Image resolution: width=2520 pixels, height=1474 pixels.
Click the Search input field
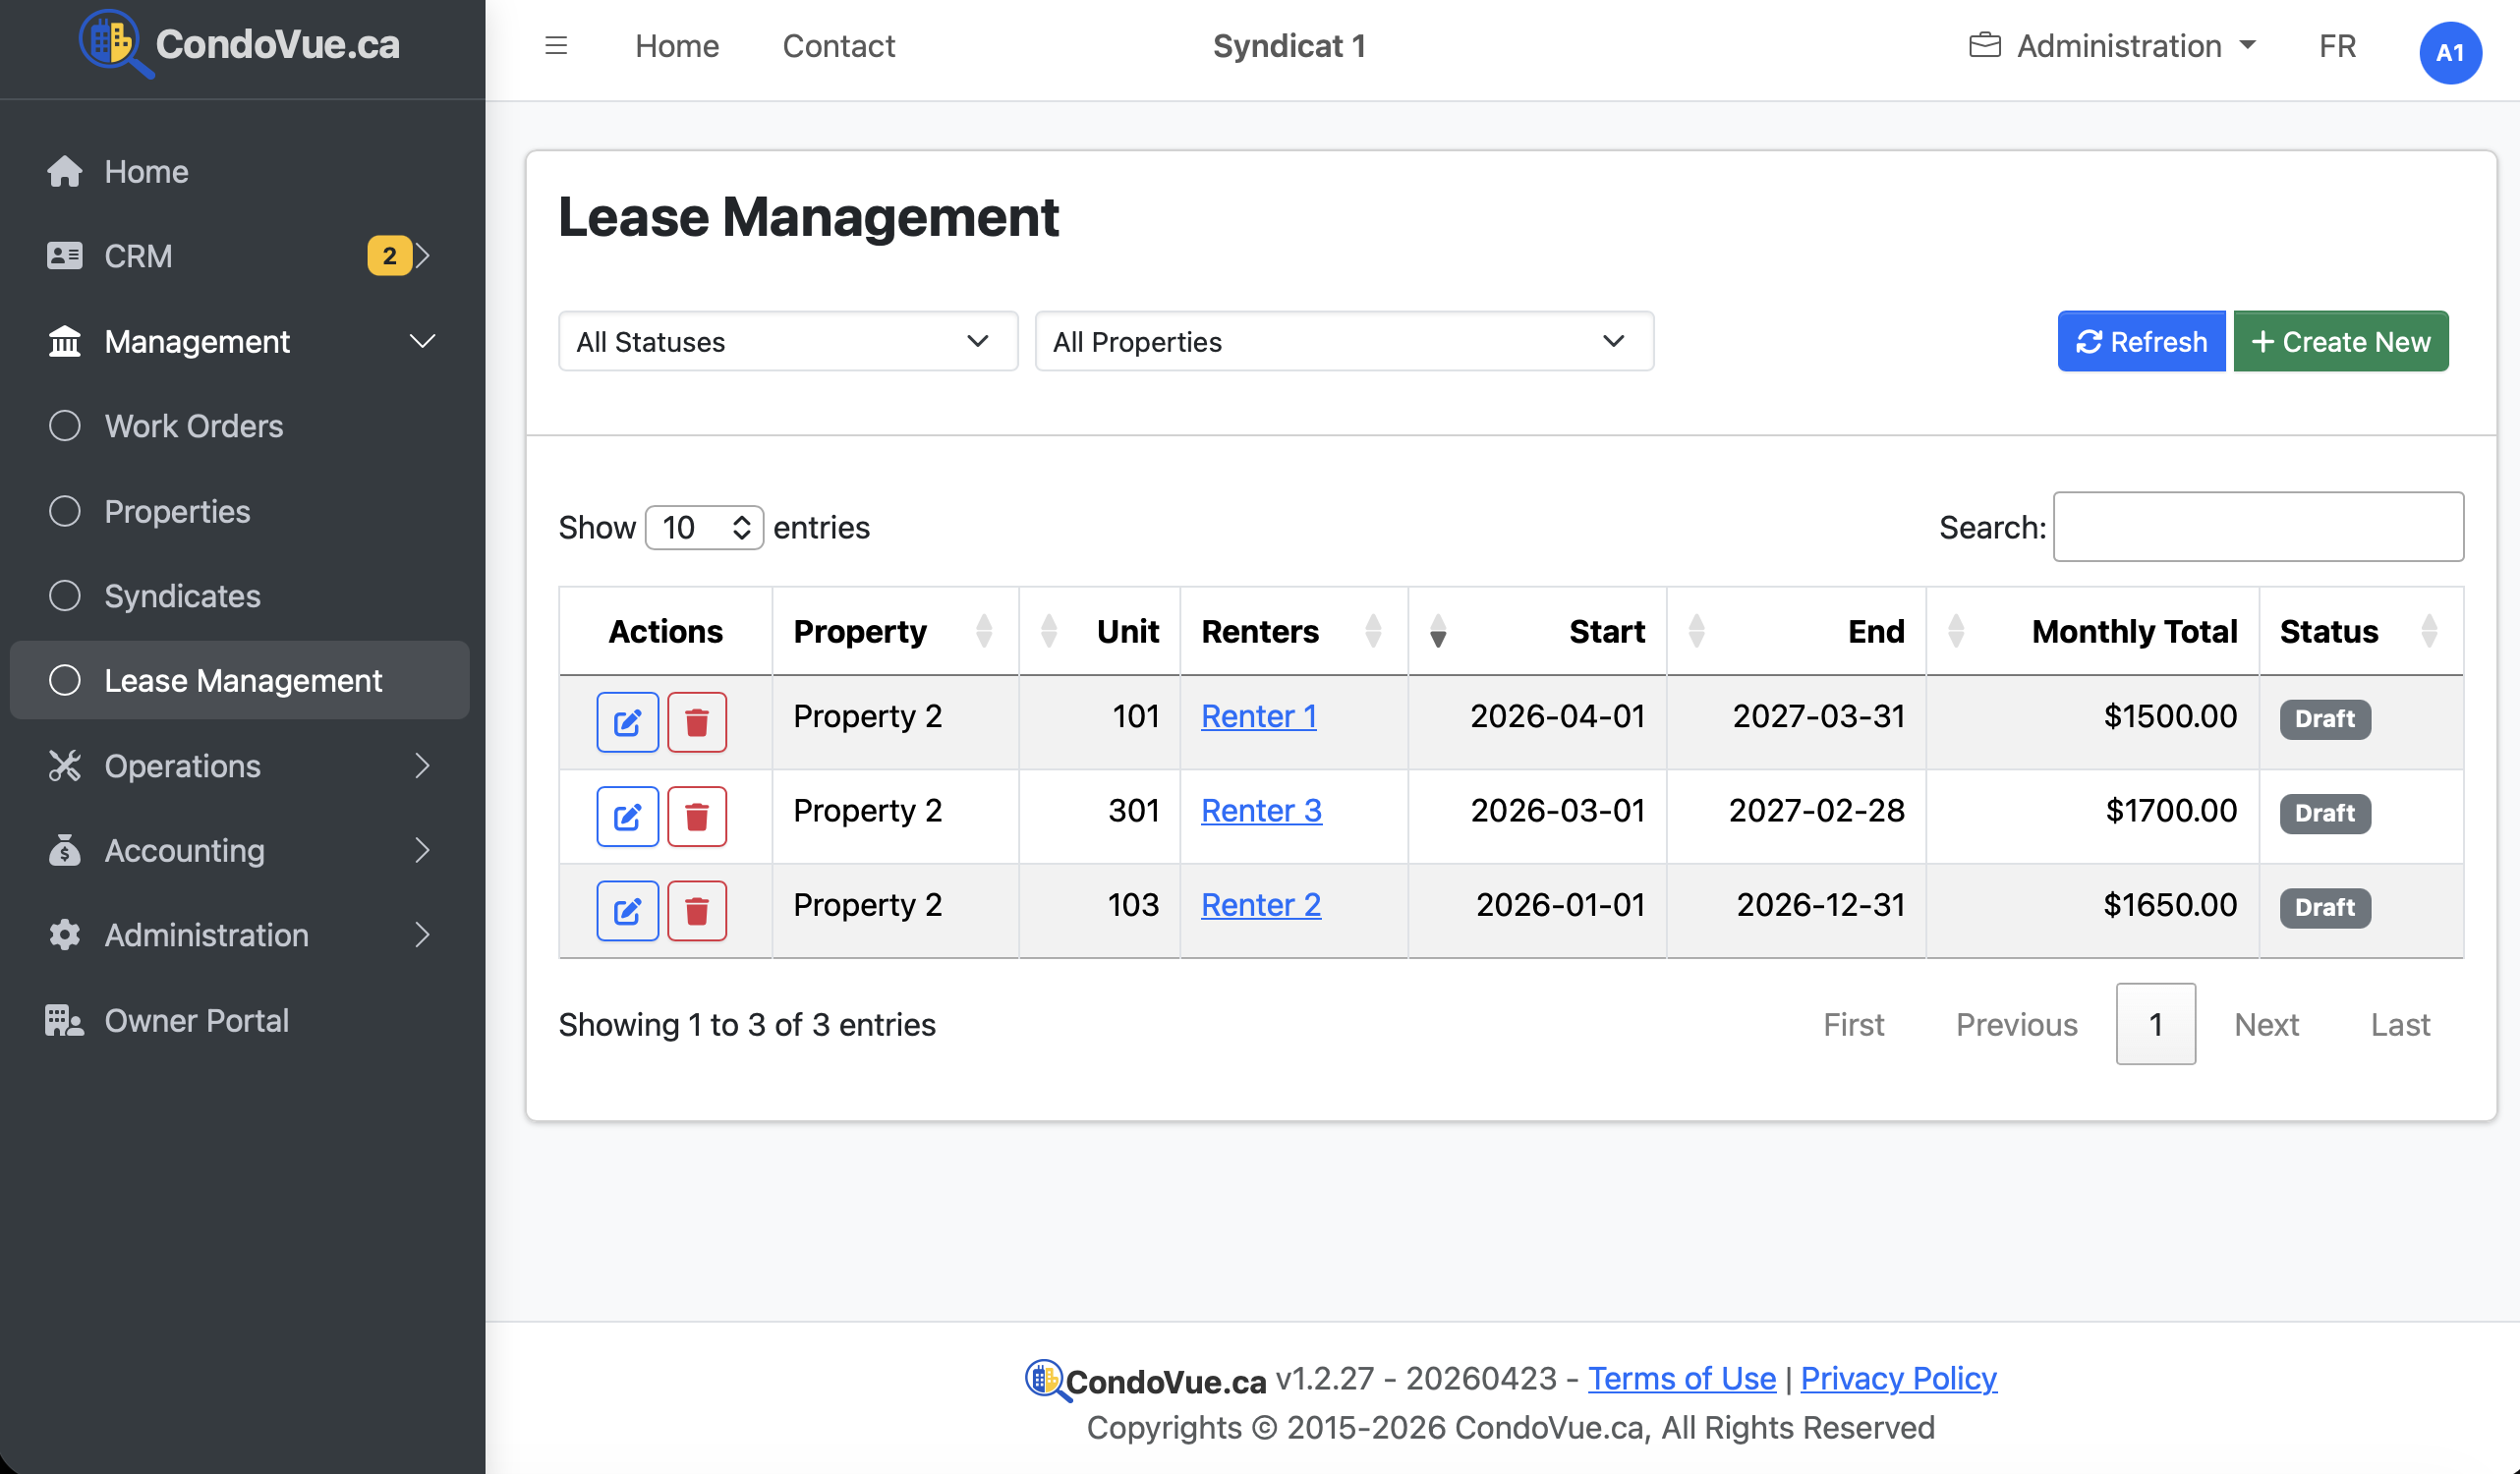pyautogui.click(x=2258, y=526)
